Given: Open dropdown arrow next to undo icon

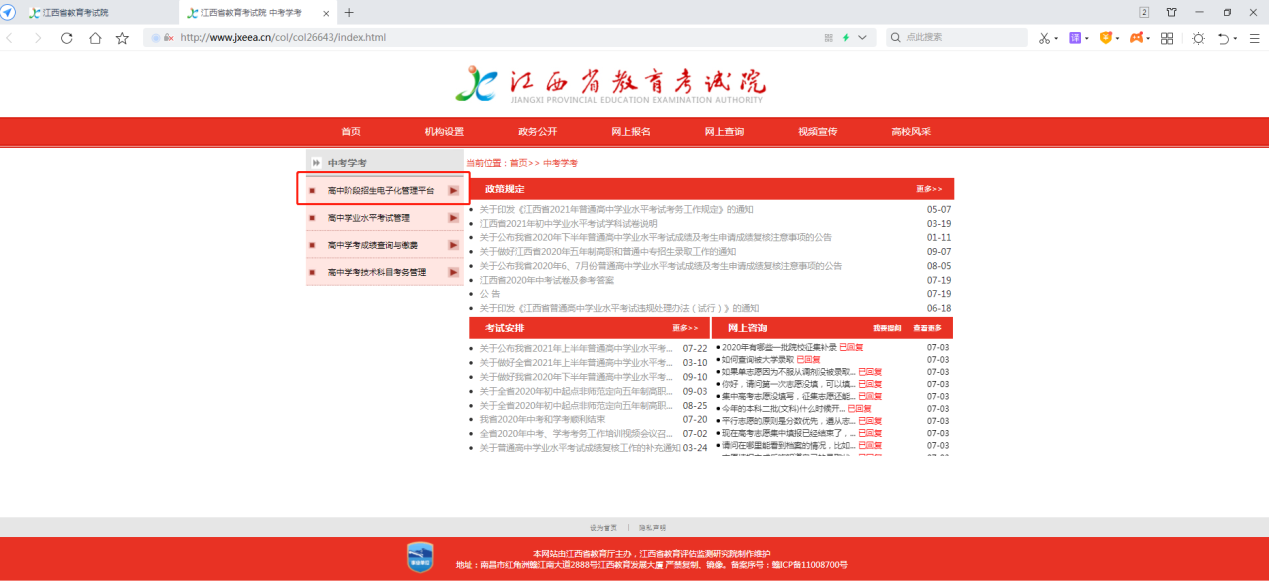Looking at the screenshot, I should 1236,39.
